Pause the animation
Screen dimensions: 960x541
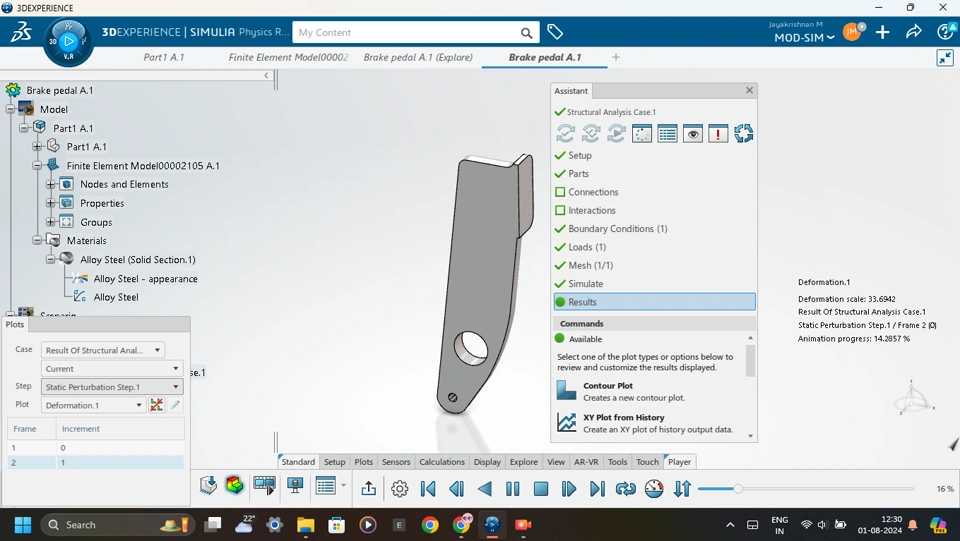click(512, 489)
